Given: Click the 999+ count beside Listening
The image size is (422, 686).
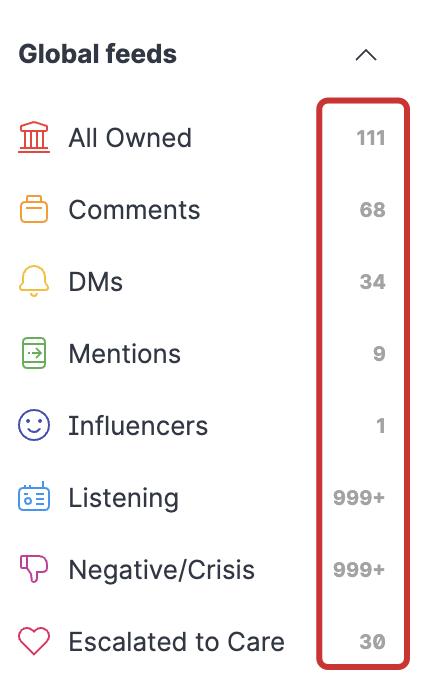Looking at the screenshot, I should [x=359, y=497].
